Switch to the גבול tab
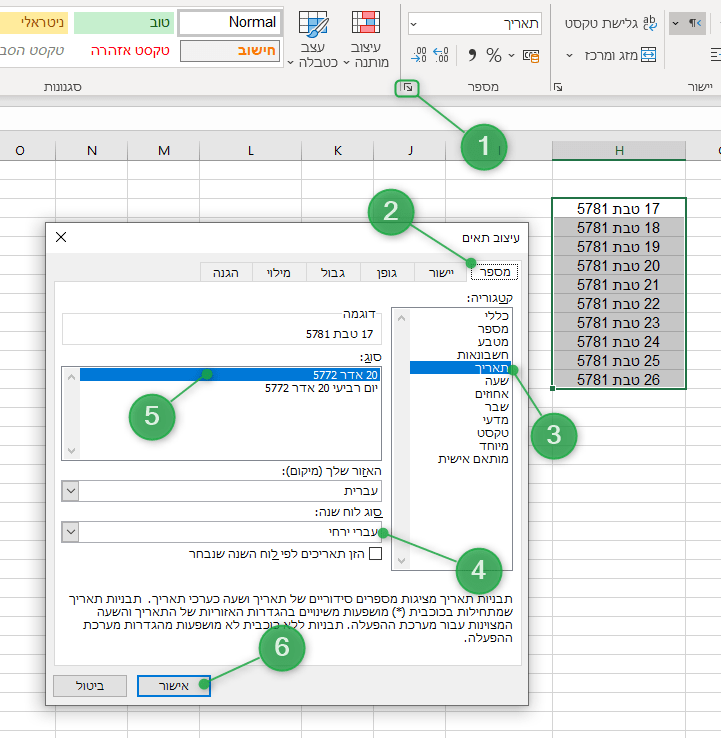The width and height of the screenshot is (721, 738). (333, 273)
